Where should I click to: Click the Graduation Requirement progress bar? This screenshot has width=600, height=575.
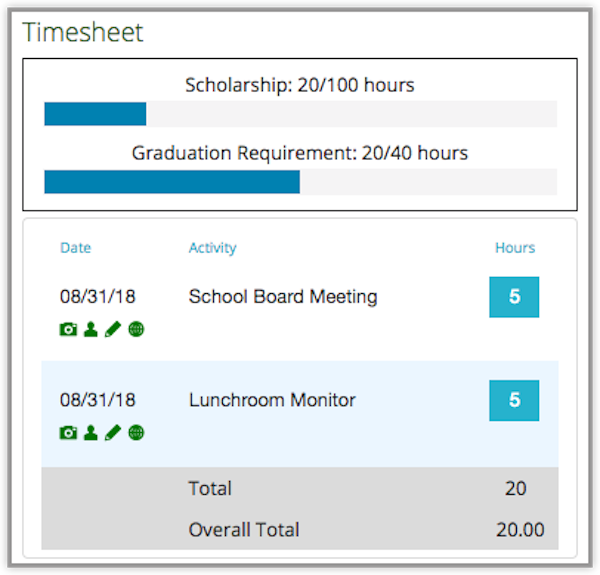pos(300,182)
